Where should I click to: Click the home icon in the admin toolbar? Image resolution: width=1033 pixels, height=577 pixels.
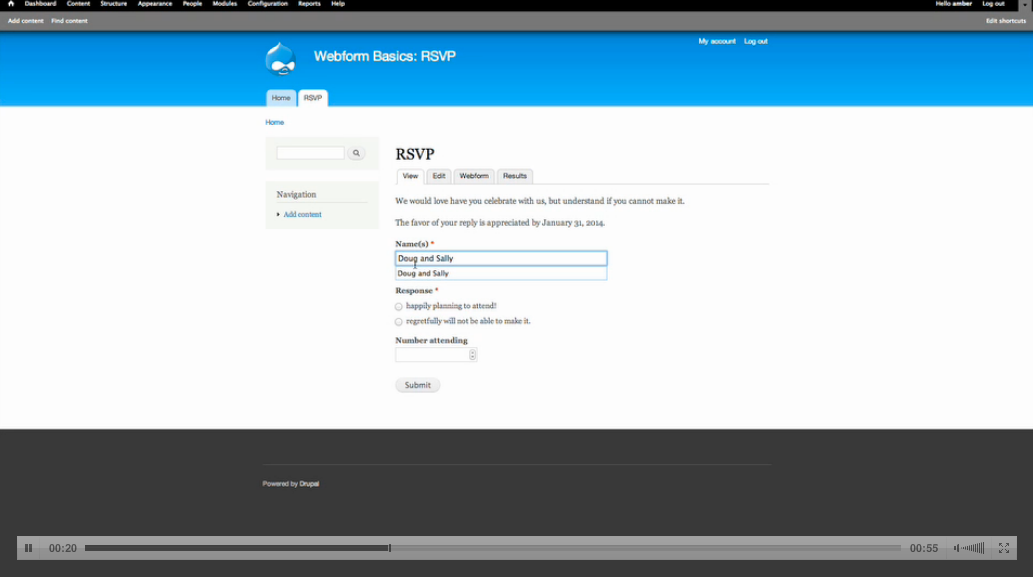pos(11,4)
